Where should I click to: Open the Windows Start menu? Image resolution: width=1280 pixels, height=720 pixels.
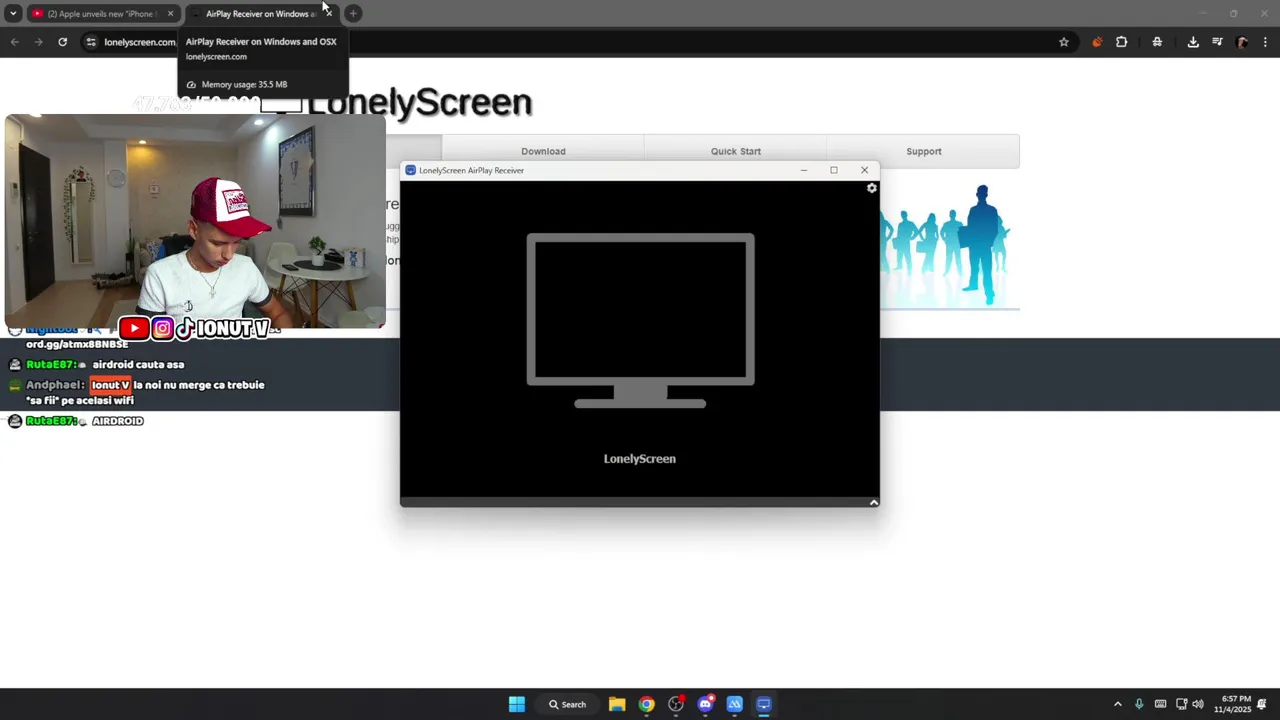pos(517,704)
